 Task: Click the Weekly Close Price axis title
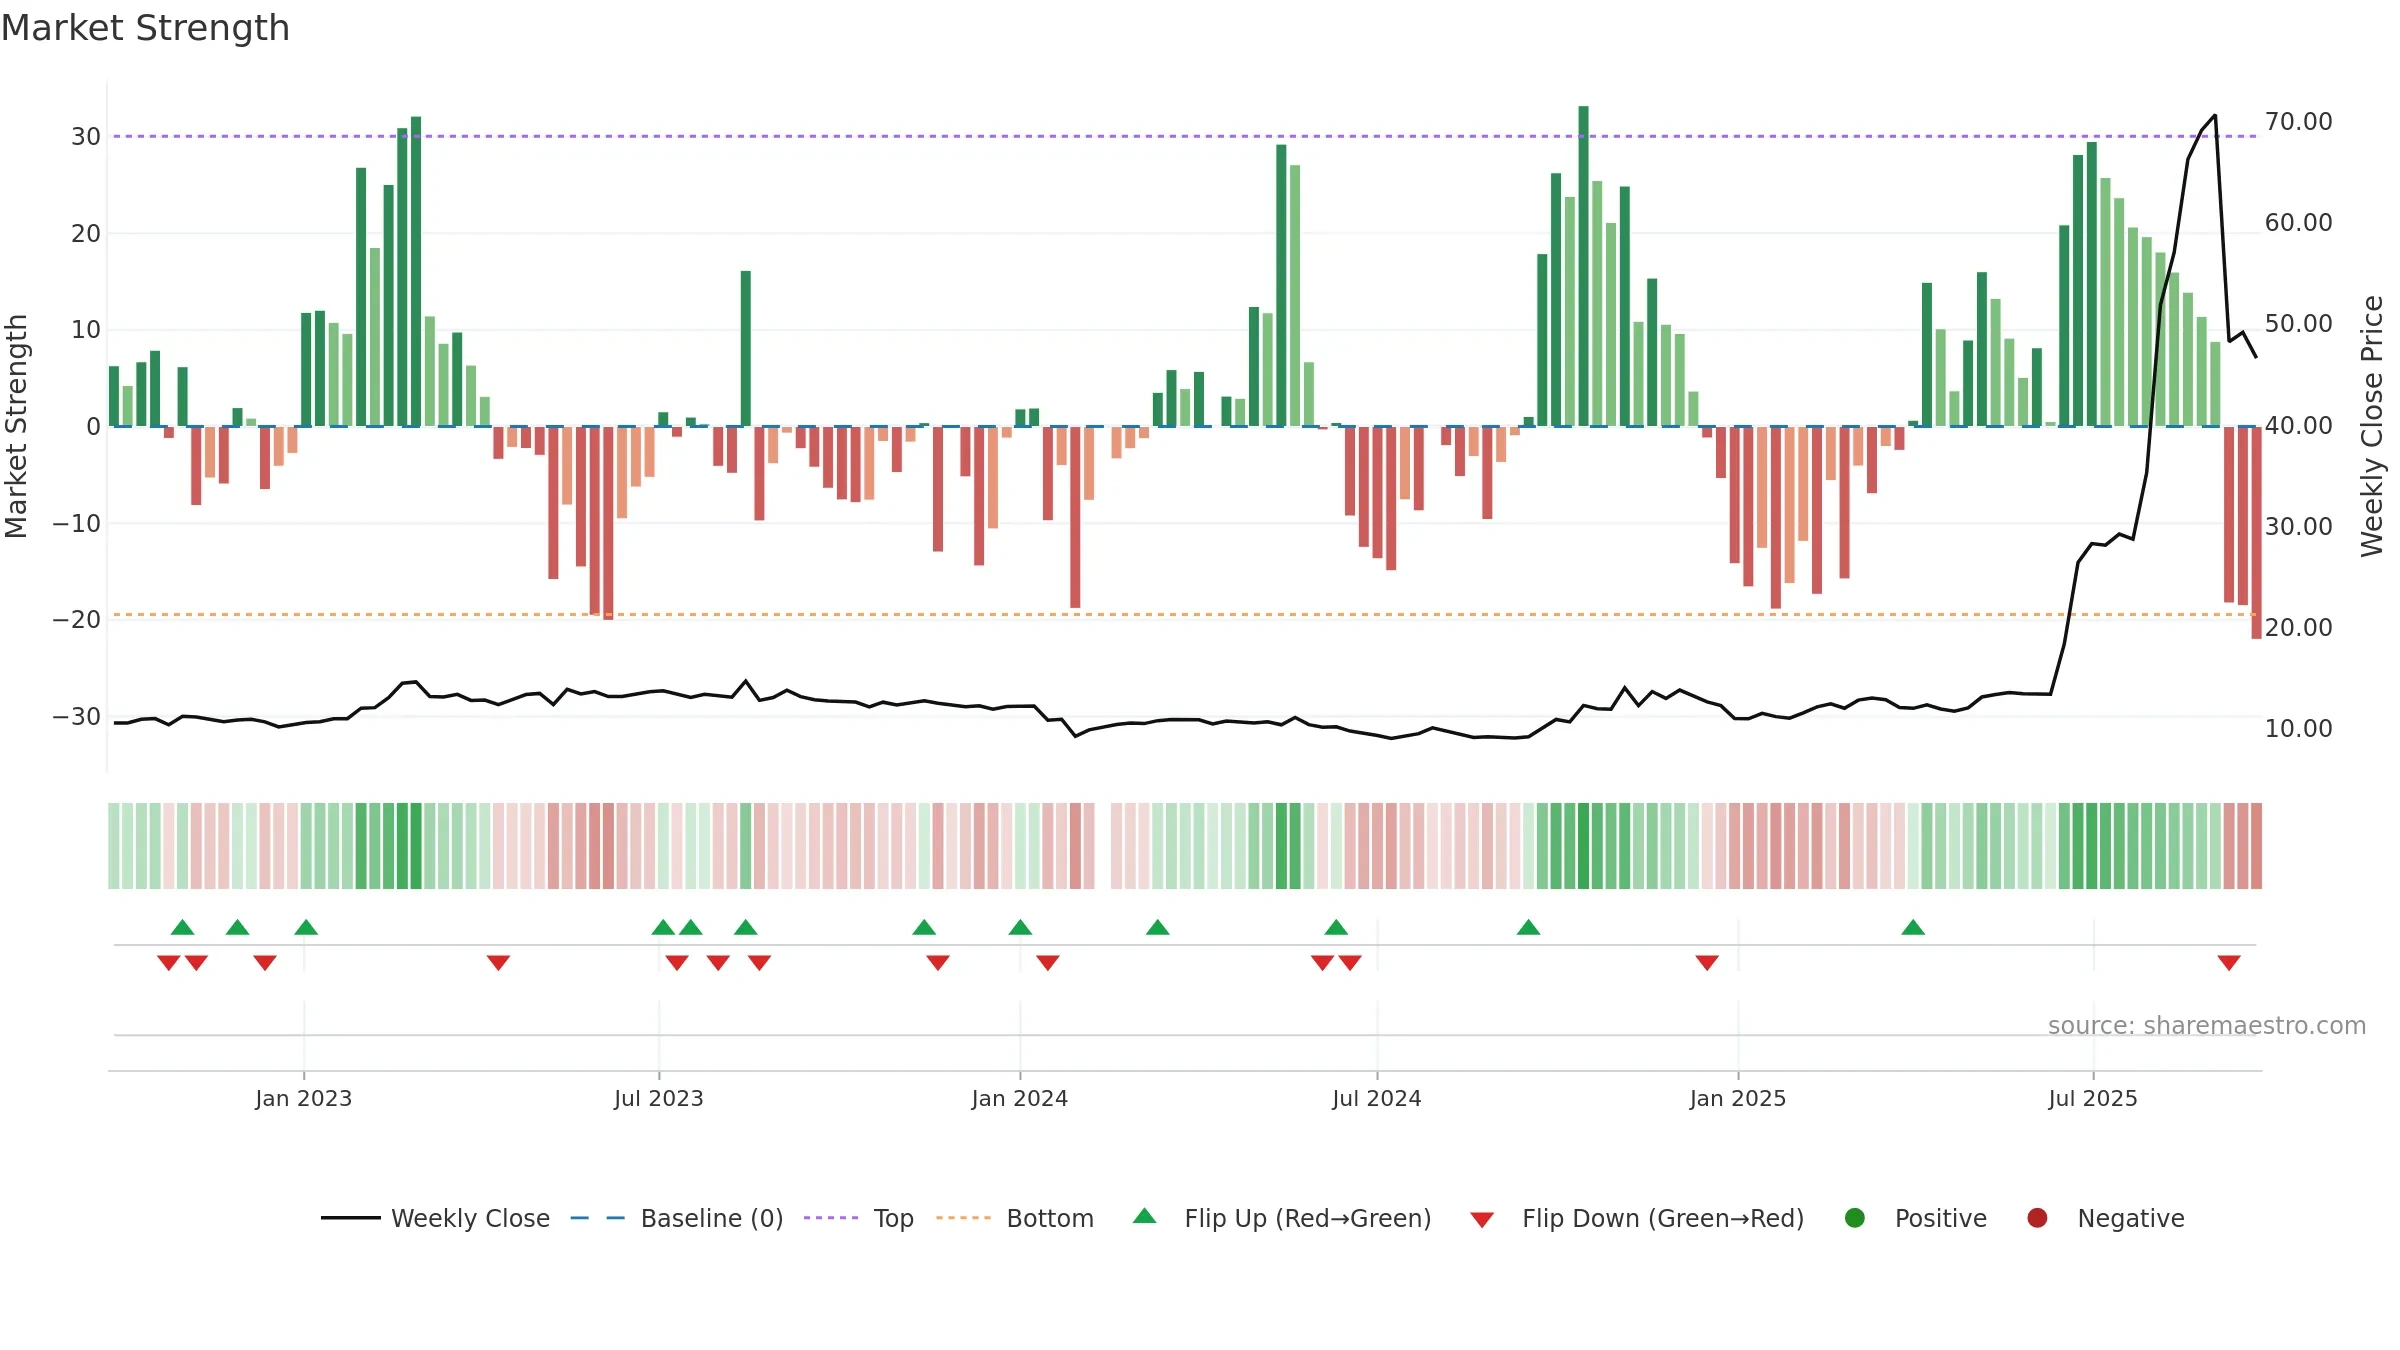click(x=2372, y=426)
